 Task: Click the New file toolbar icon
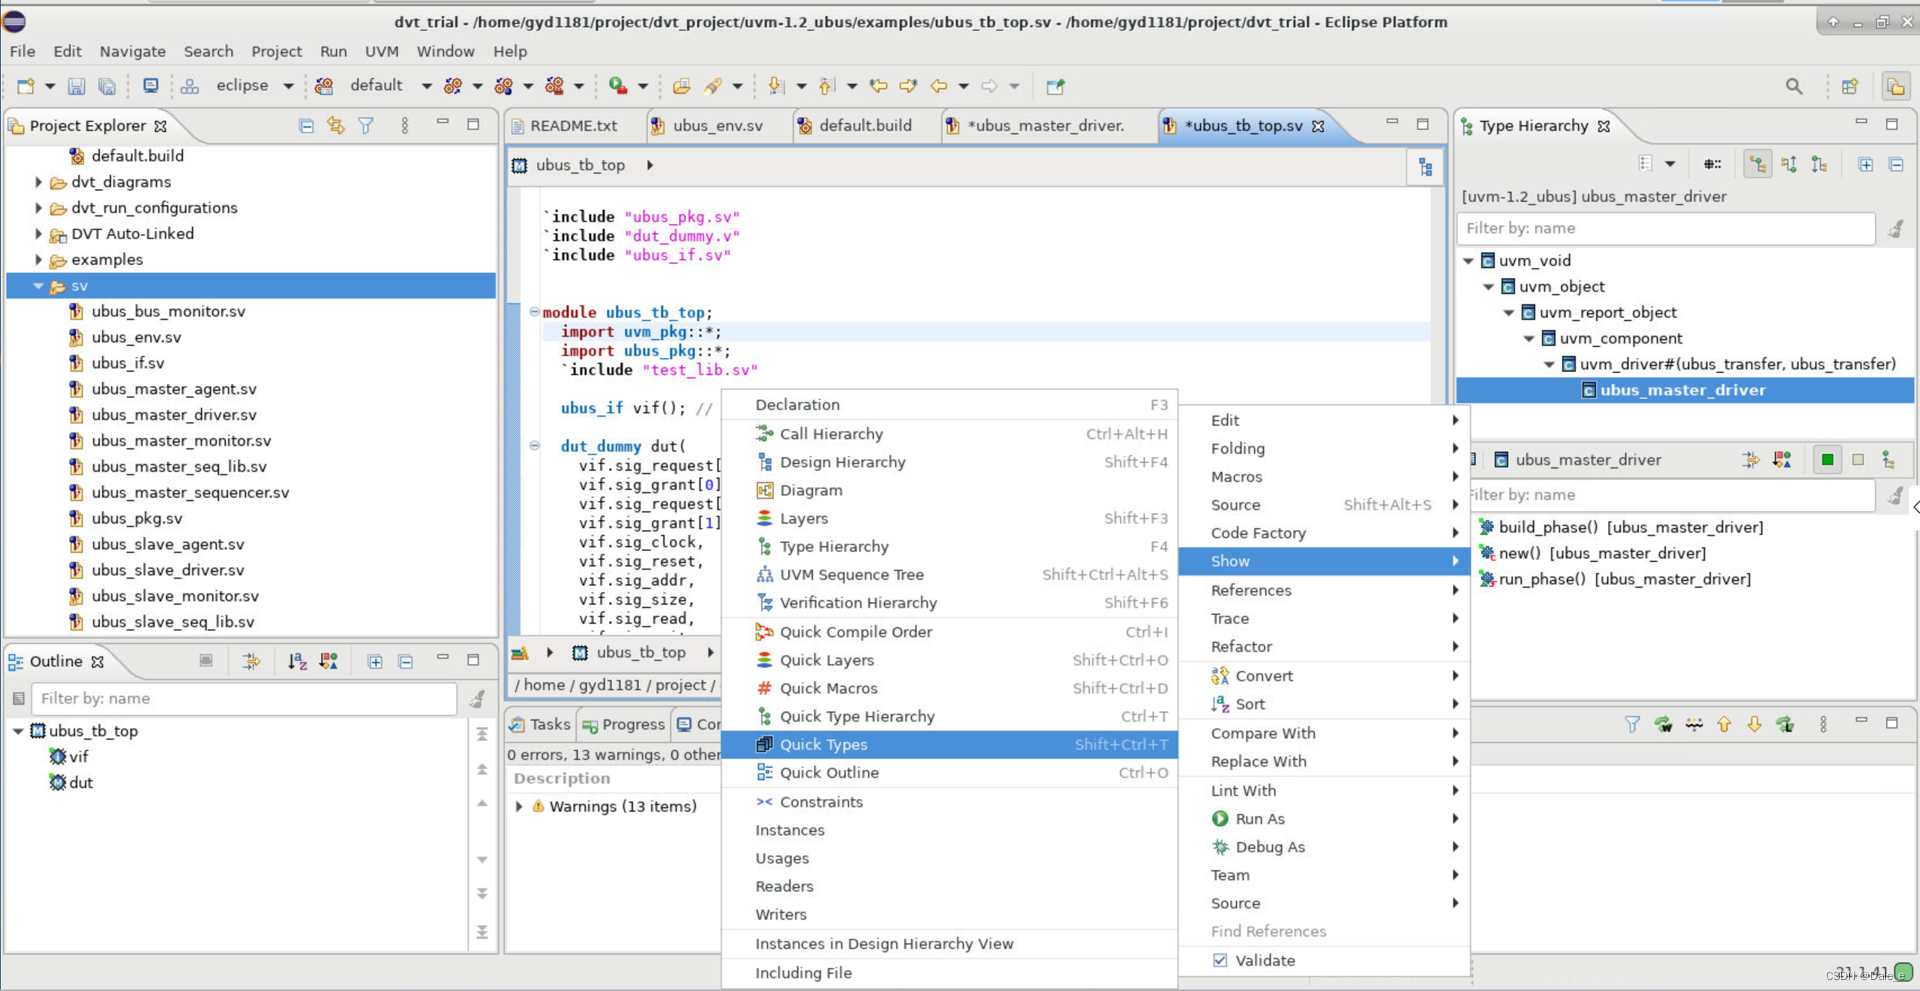[x=26, y=86]
